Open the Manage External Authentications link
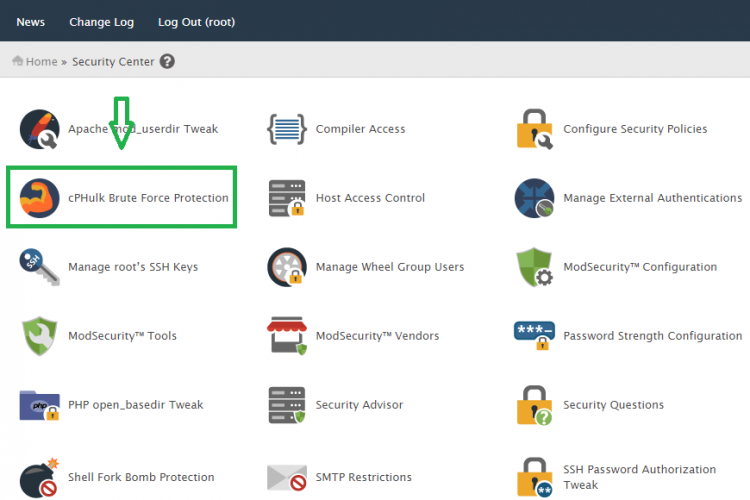Image resolution: width=750 pixels, height=500 pixels. pos(653,198)
